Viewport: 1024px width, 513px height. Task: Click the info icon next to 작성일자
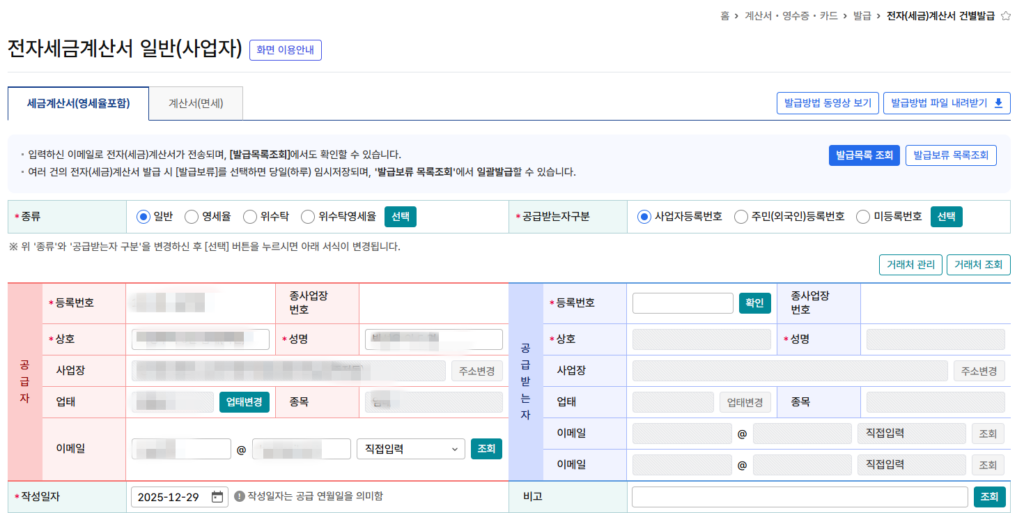(239, 497)
